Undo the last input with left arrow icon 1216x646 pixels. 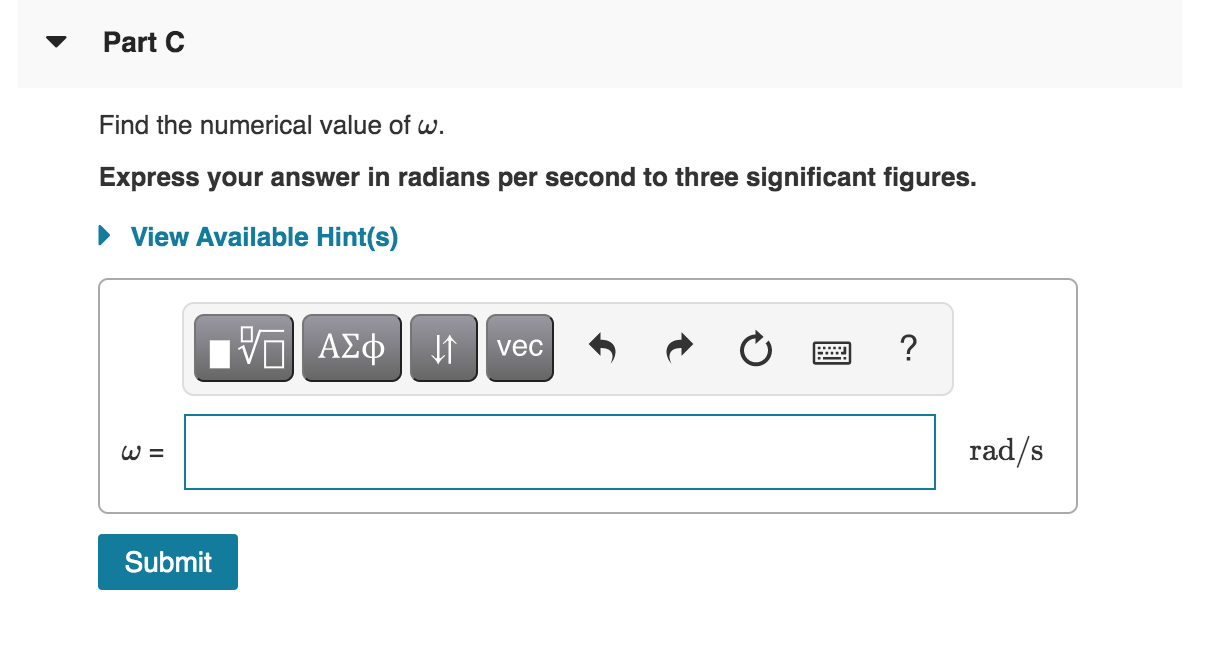604,347
